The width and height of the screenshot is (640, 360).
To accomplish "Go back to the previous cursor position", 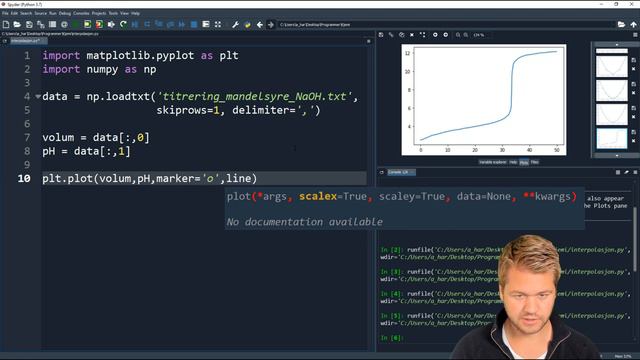I will point(260,25).
